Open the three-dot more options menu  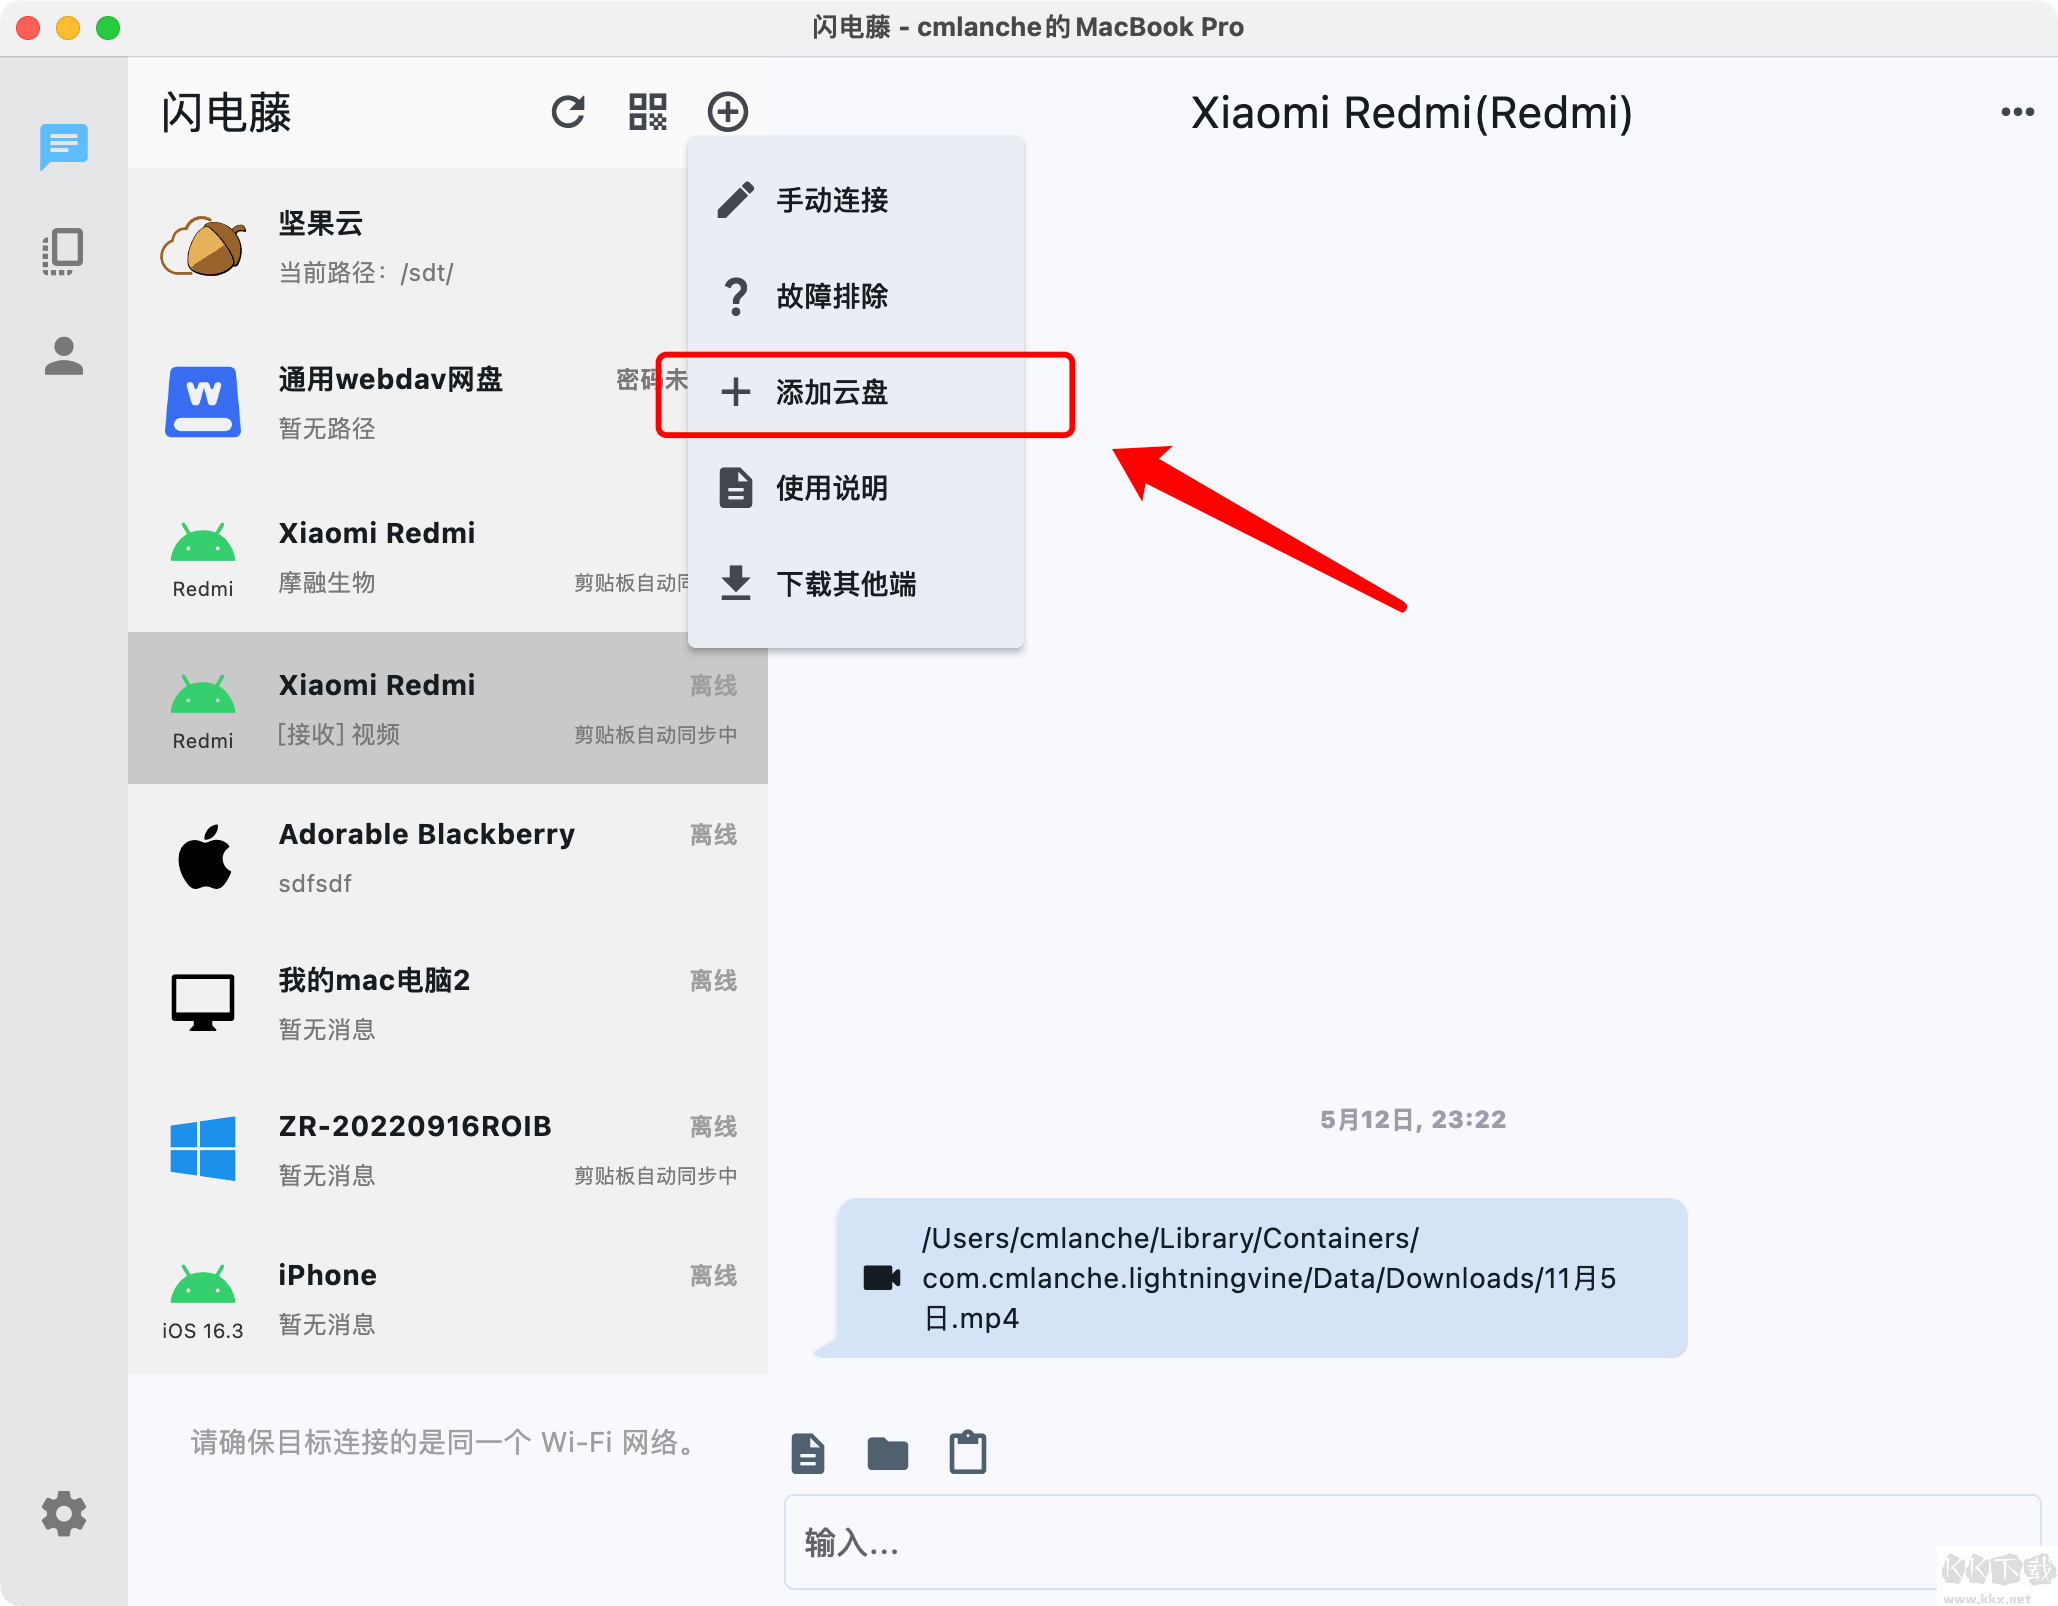tap(2017, 112)
